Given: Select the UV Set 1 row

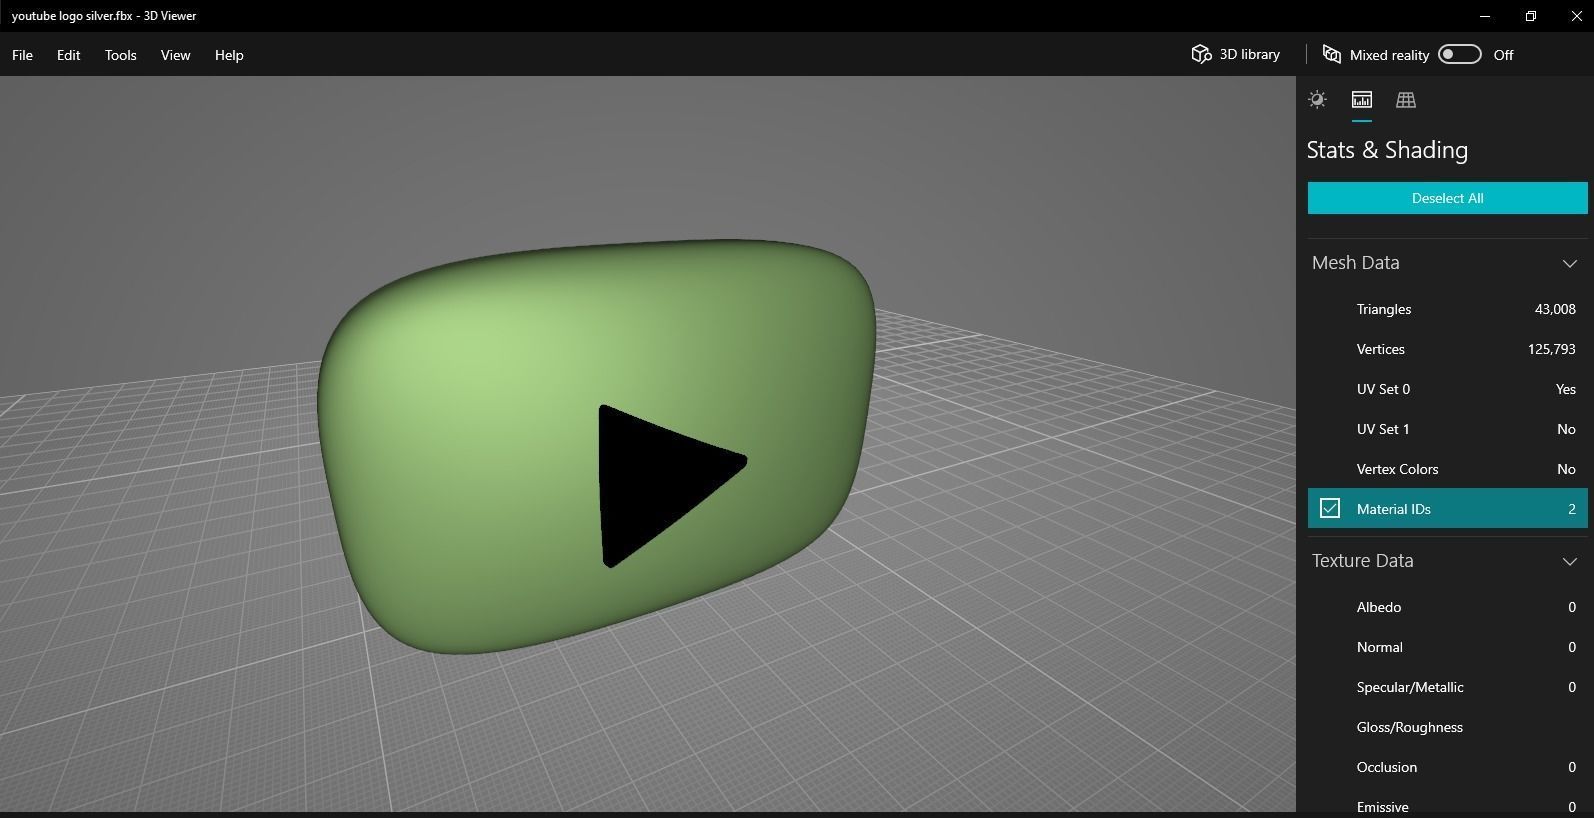Looking at the screenshot, I should pyautogui.click(x=1447, y=429).
